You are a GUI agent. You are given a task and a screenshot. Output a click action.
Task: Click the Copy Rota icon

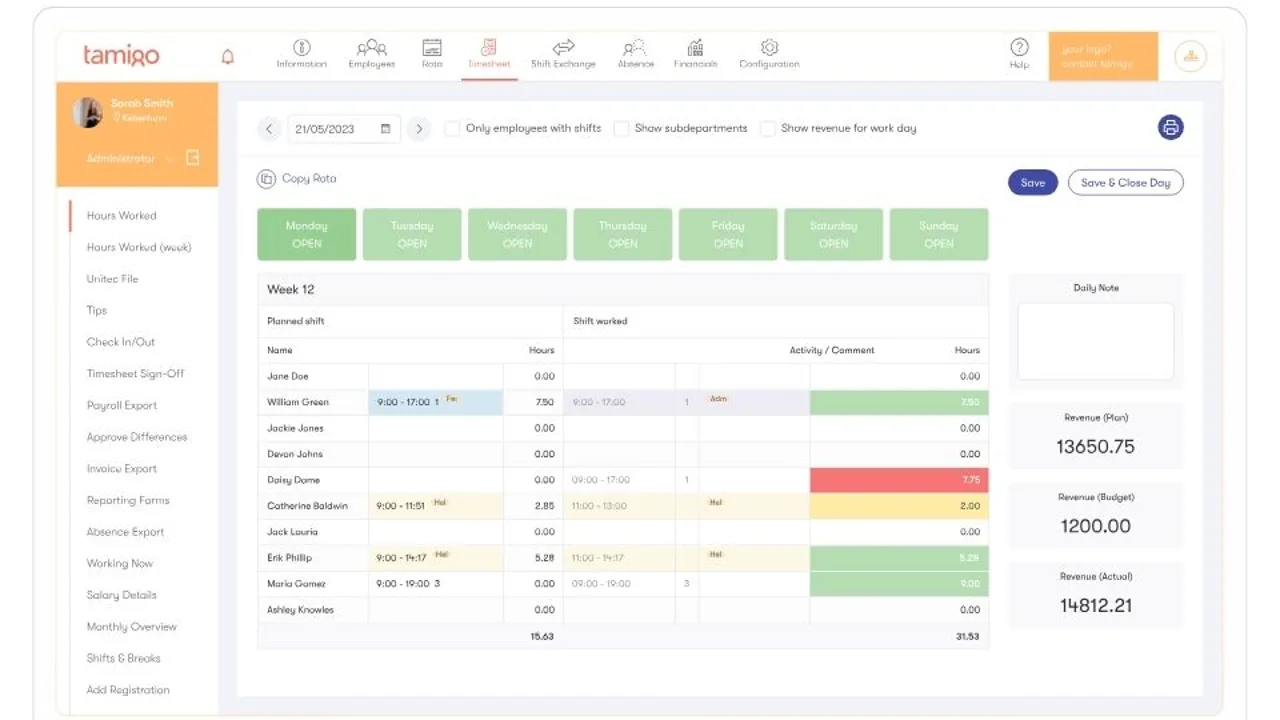(266, 179)
